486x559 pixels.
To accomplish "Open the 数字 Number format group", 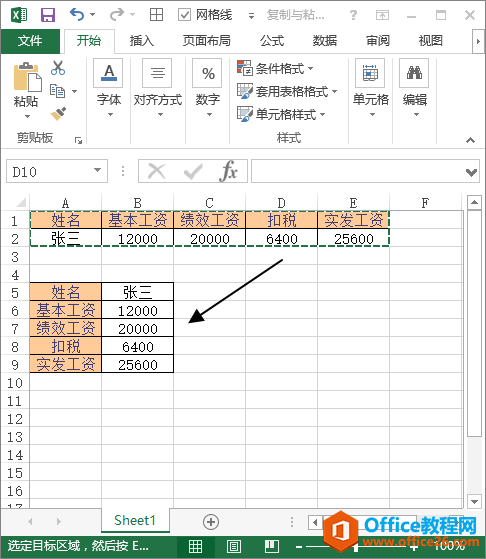I will [x=208, y=88].
